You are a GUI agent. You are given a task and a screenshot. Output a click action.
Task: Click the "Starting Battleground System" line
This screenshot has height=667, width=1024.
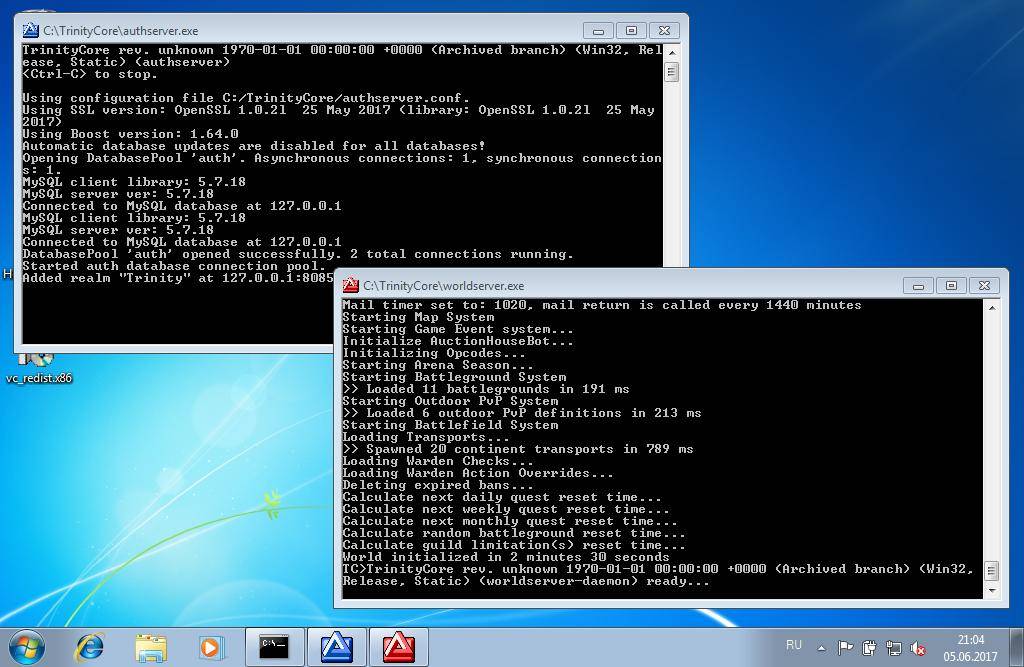point(455,377)
